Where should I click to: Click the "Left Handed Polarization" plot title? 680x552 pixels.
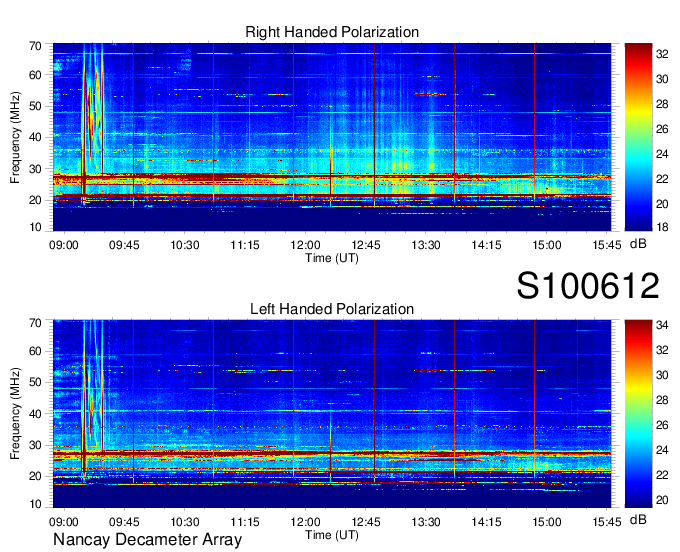click(x=332, y=309)
